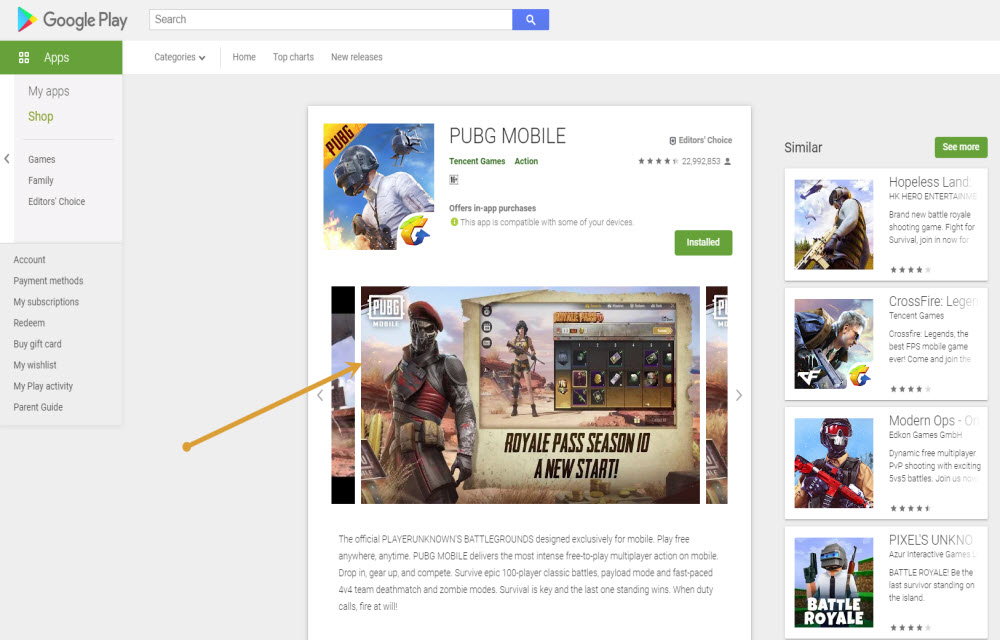Open the Parent Guide link
The height and width of the screenshot is (640, 1000).
point(38,407)
